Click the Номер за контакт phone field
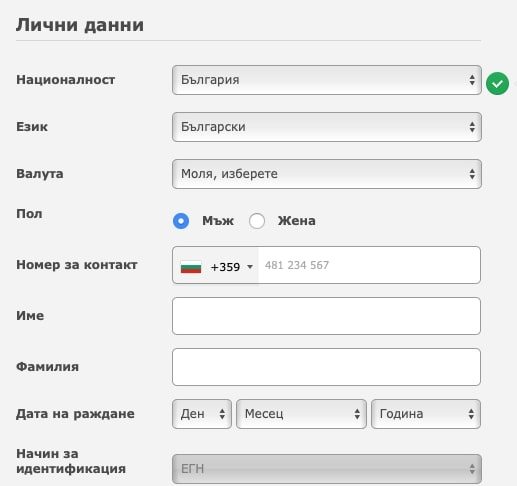The image size is (517, 486). pyautogui.click(x=369, y=265)
